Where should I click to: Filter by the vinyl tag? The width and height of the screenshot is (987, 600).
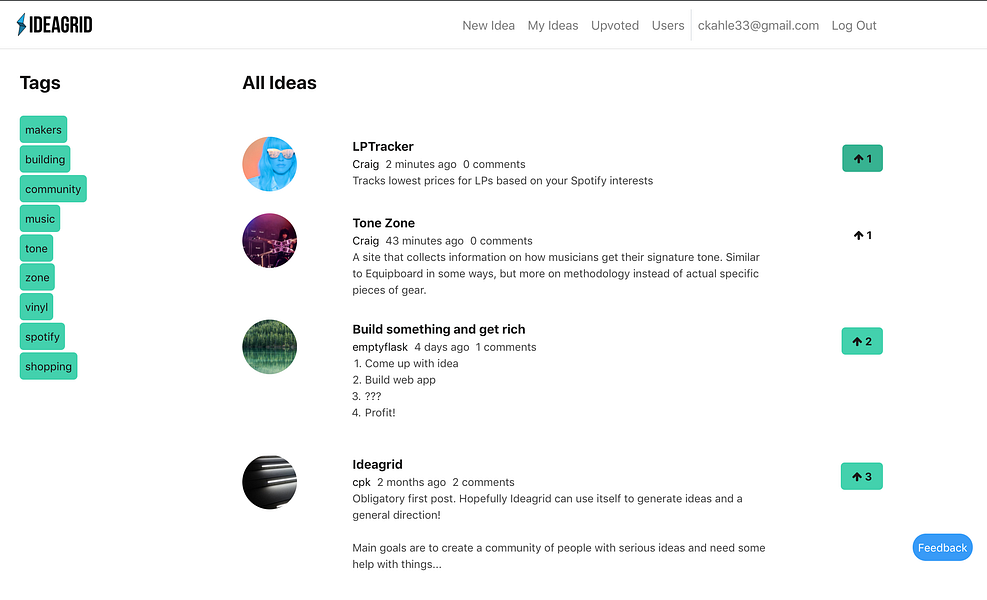37,307
